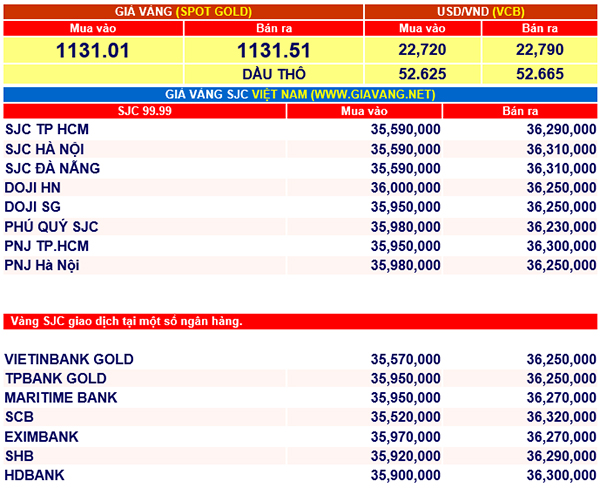Click the DOJI HN row name
600x488 pixels.
point(33,188)
